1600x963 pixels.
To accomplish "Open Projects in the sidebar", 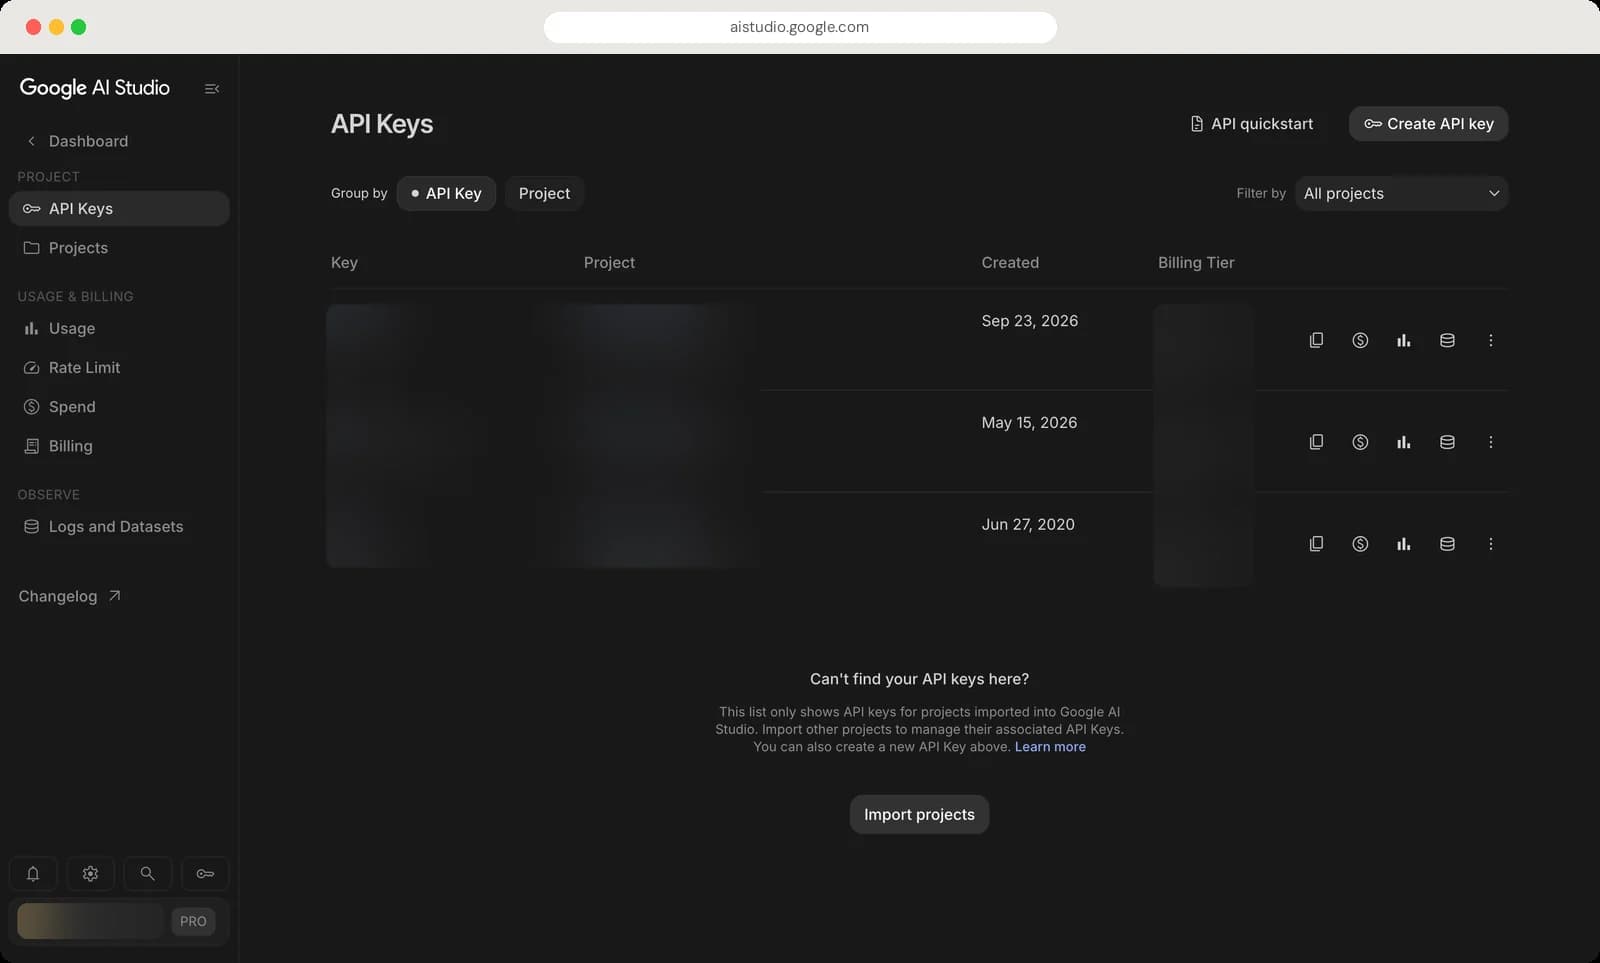I will [119, 248].
